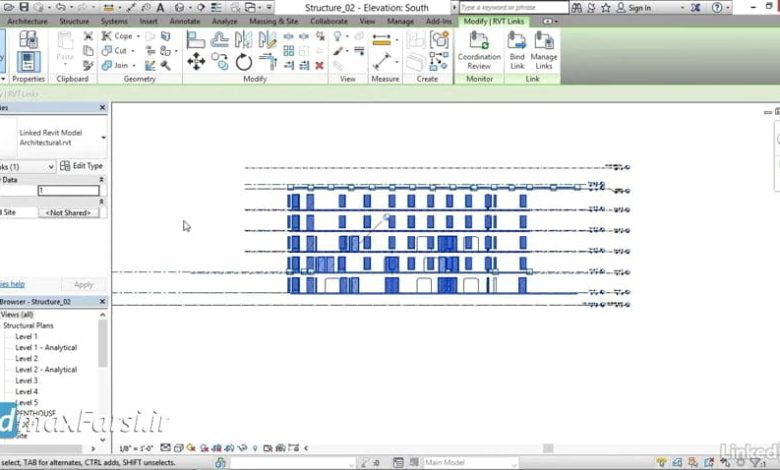The height and width of the screenshot is (470, 780).
Task: Toggle Detail Level icon in view control bar
Action: [165, 448]
